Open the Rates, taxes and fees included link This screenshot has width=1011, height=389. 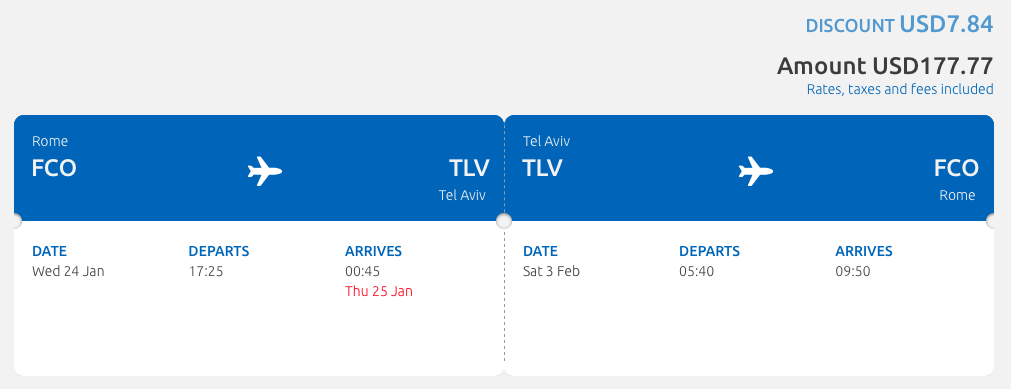[x=900, y=89]
